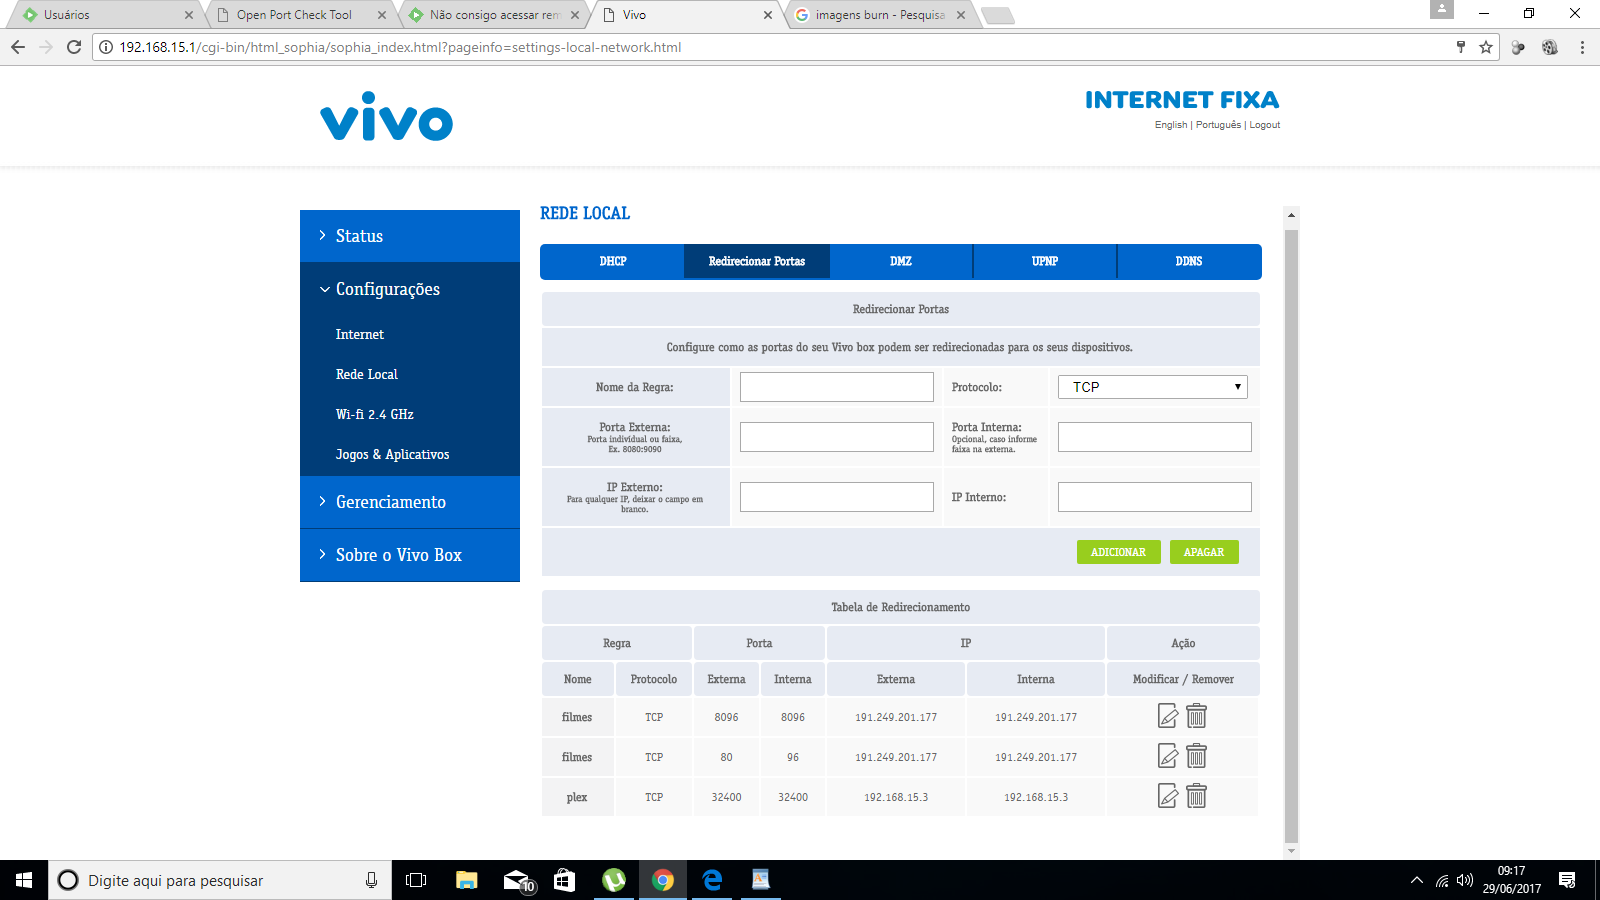Image resolution: width=1600 pixels, height=900 pixels.
Task: Click the microphone in taskbar search
Action: click(371, 880)
